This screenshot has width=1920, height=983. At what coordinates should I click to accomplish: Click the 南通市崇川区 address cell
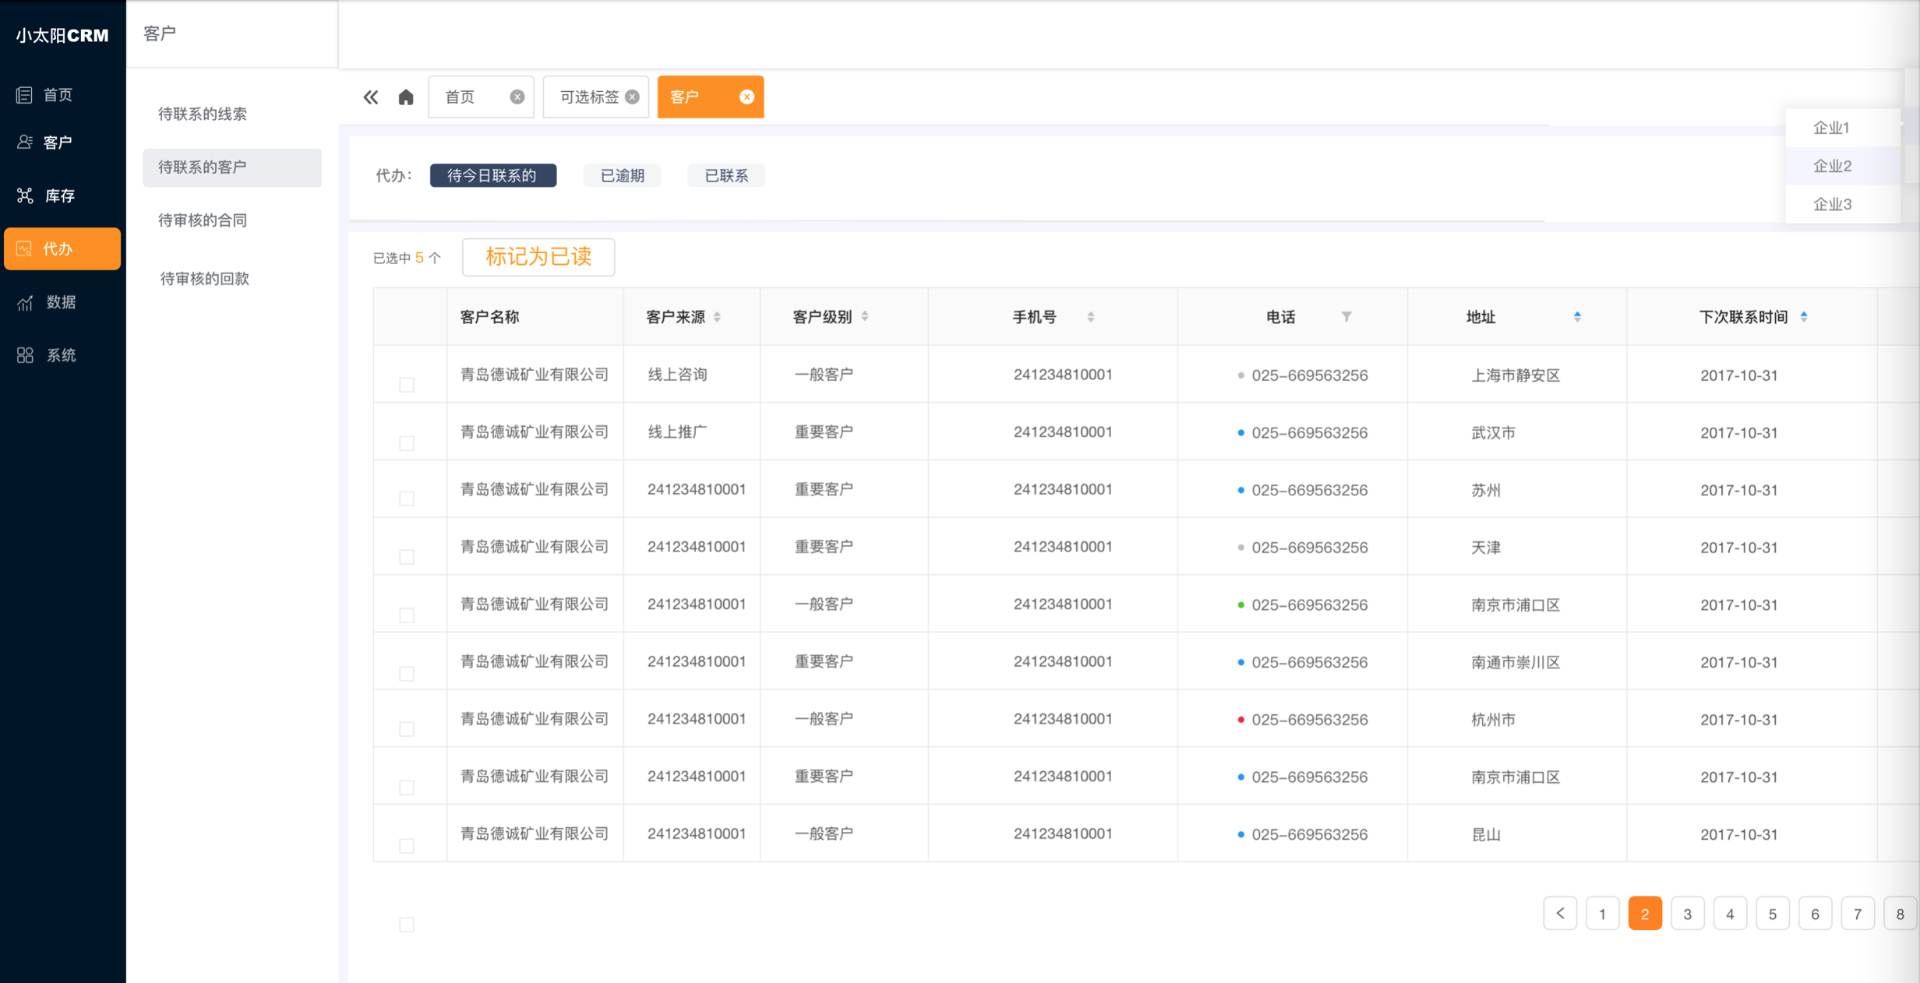click(1516, 663)
